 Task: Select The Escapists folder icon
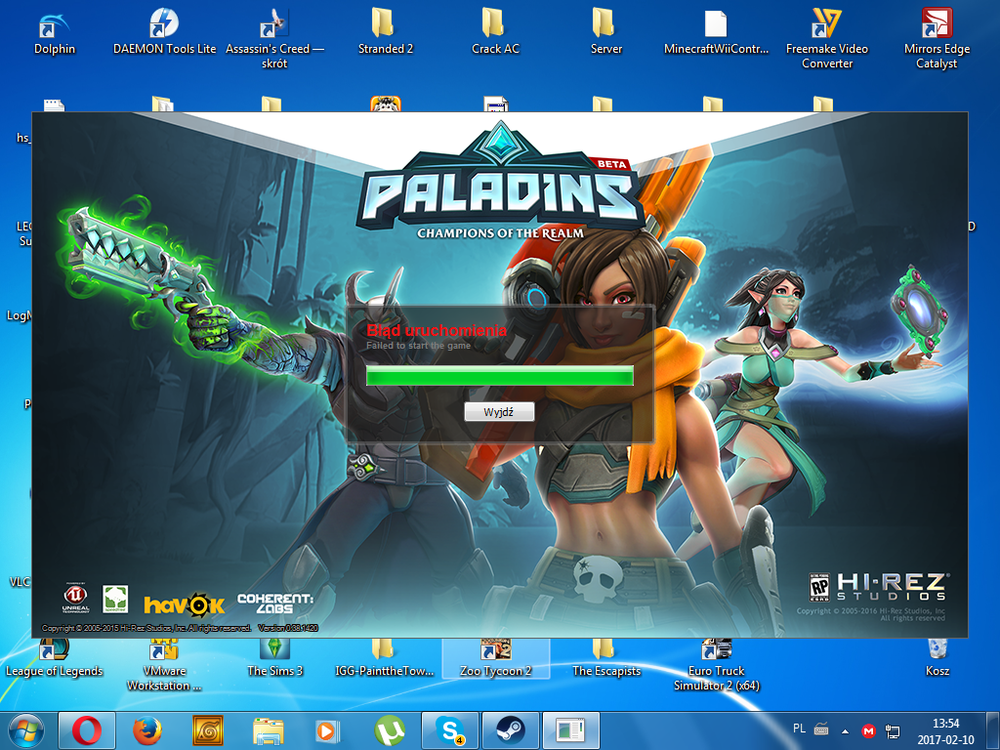[606, 659]
